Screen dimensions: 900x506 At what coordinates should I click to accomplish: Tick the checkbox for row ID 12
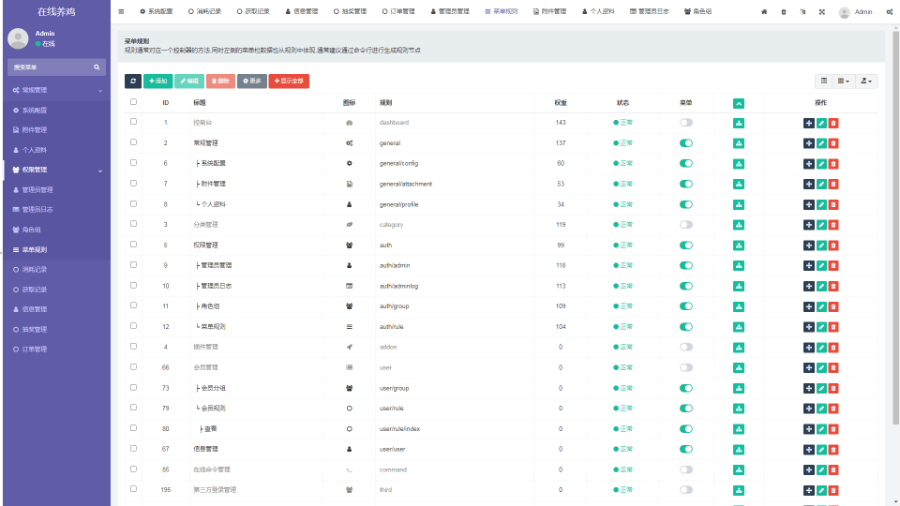point(134,327)
